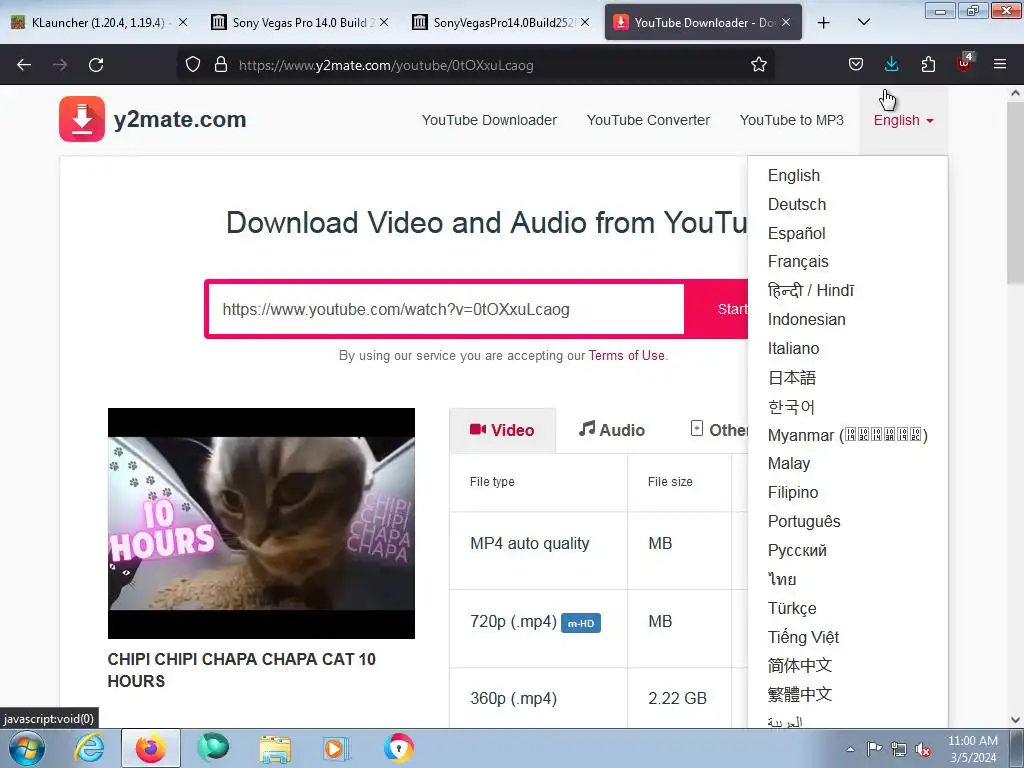The image size is (1024, 768).
Task: Click the padlock site info icon
Action: pyautogui.click(x=221, y=65)
